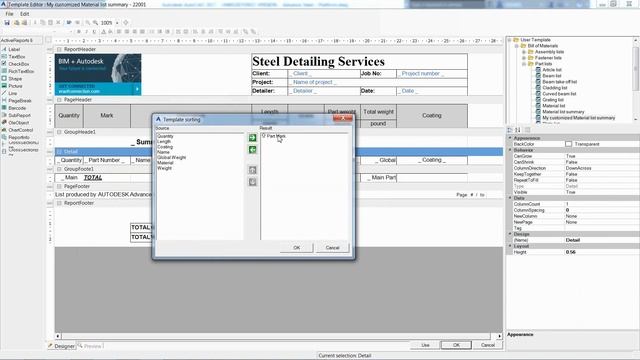Image resolution: width=640 pixels, height=360 pixels.
Task: Collapse the User Template tree node
Action: click(x=510, y=40)
